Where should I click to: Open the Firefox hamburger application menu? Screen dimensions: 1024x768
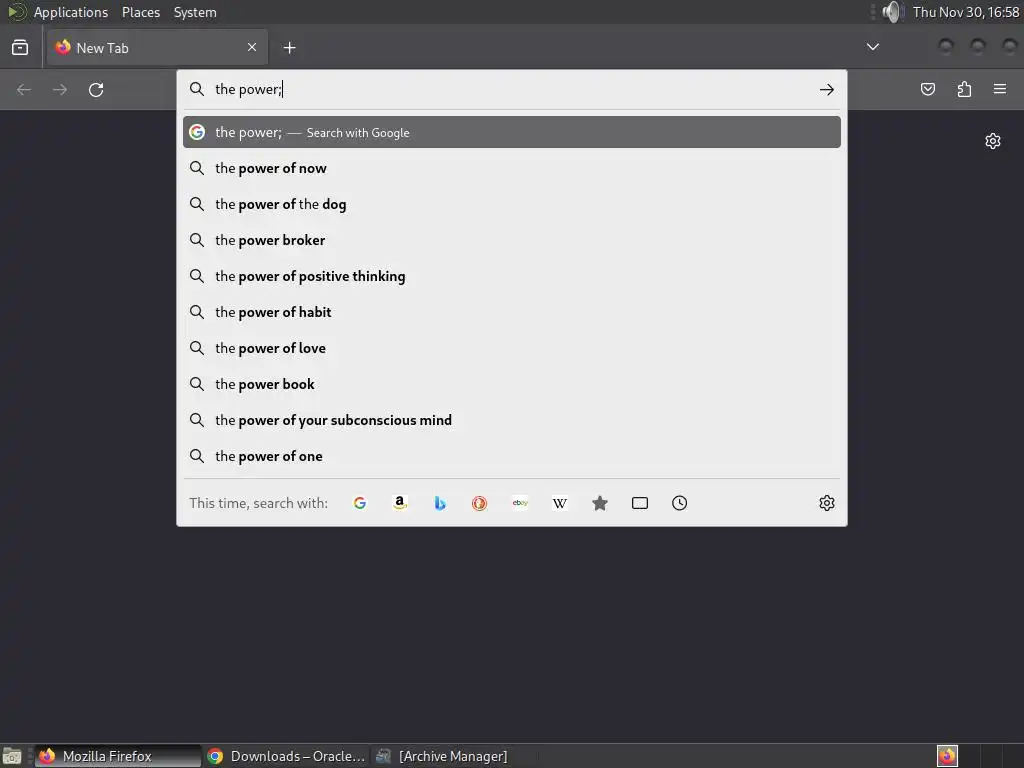(x=1000, y=89)
